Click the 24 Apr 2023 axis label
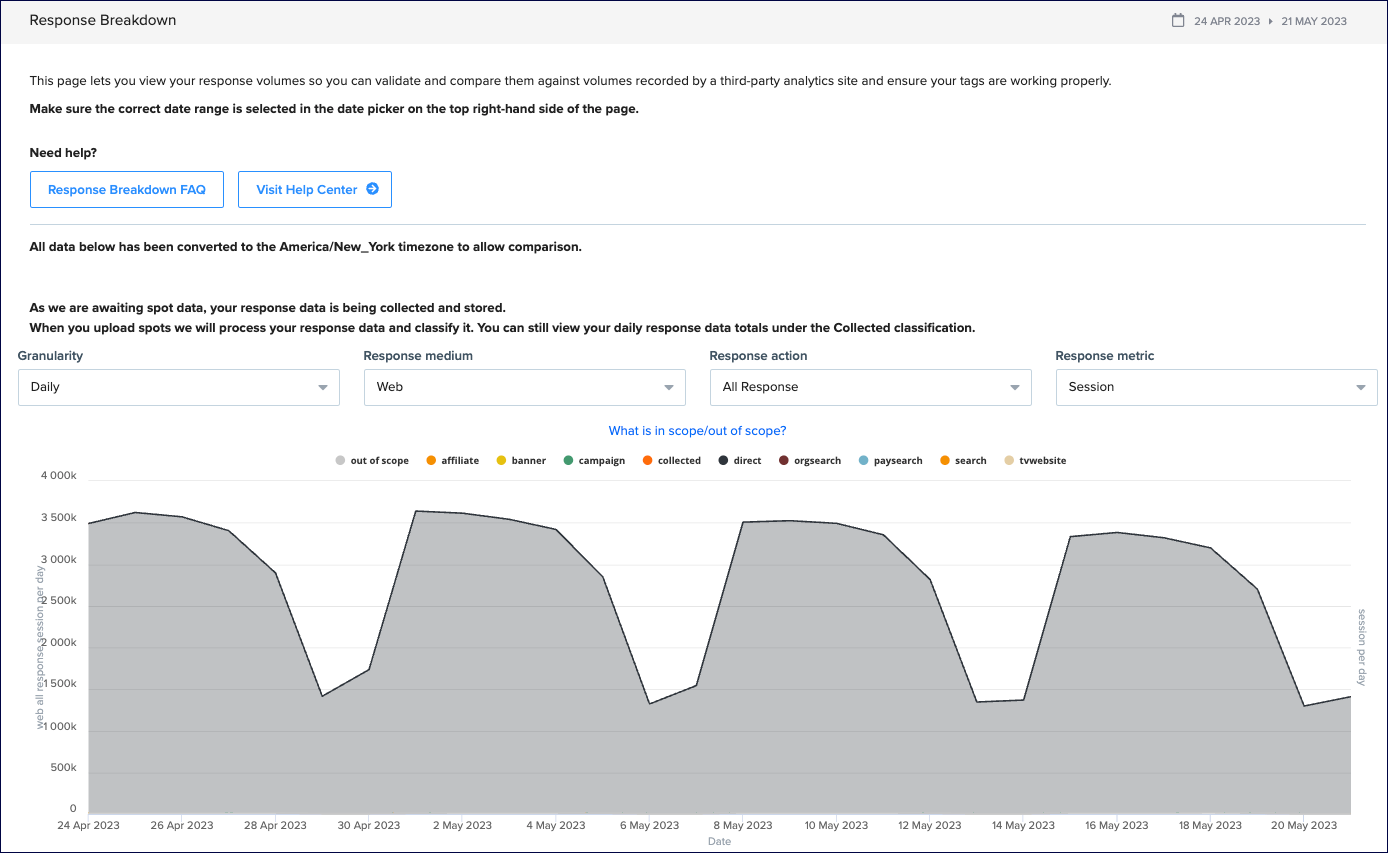This screenshot has width=1388, height=853. 88,825
